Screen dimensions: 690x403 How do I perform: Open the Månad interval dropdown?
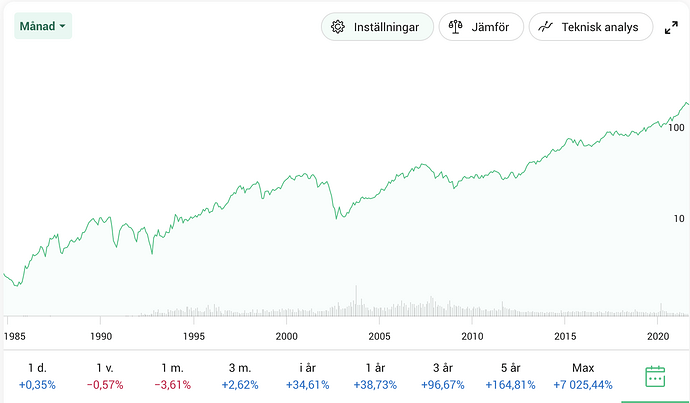point(43,26)
